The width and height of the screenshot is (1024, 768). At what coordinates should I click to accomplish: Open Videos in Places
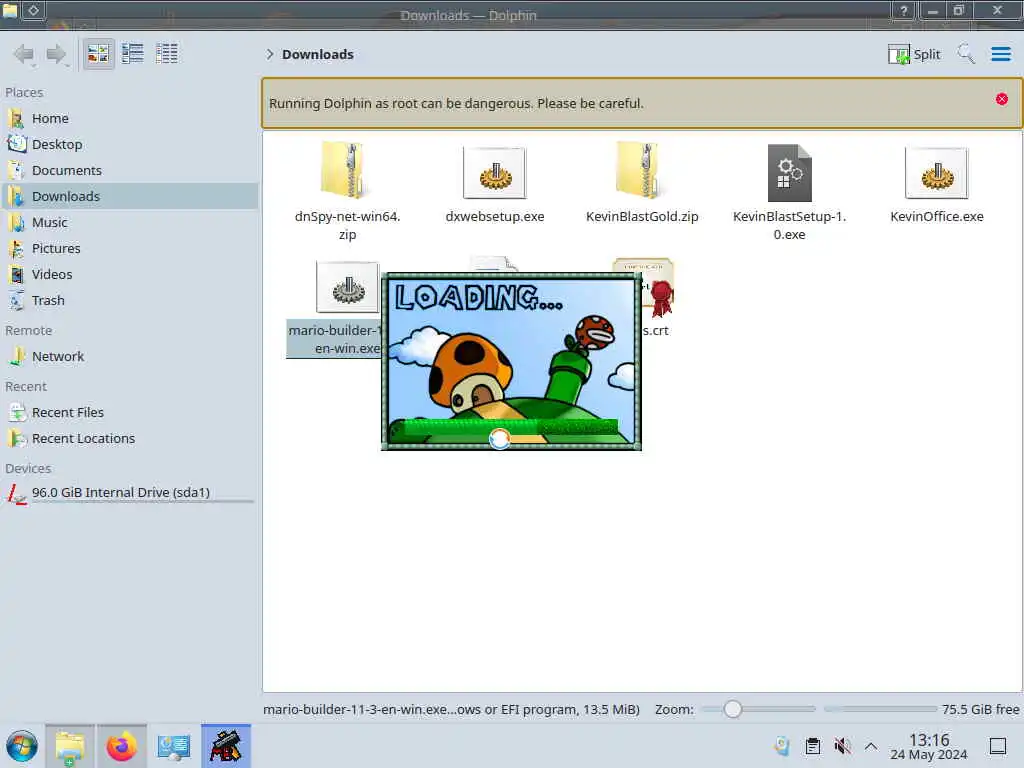tap(129, 275)
